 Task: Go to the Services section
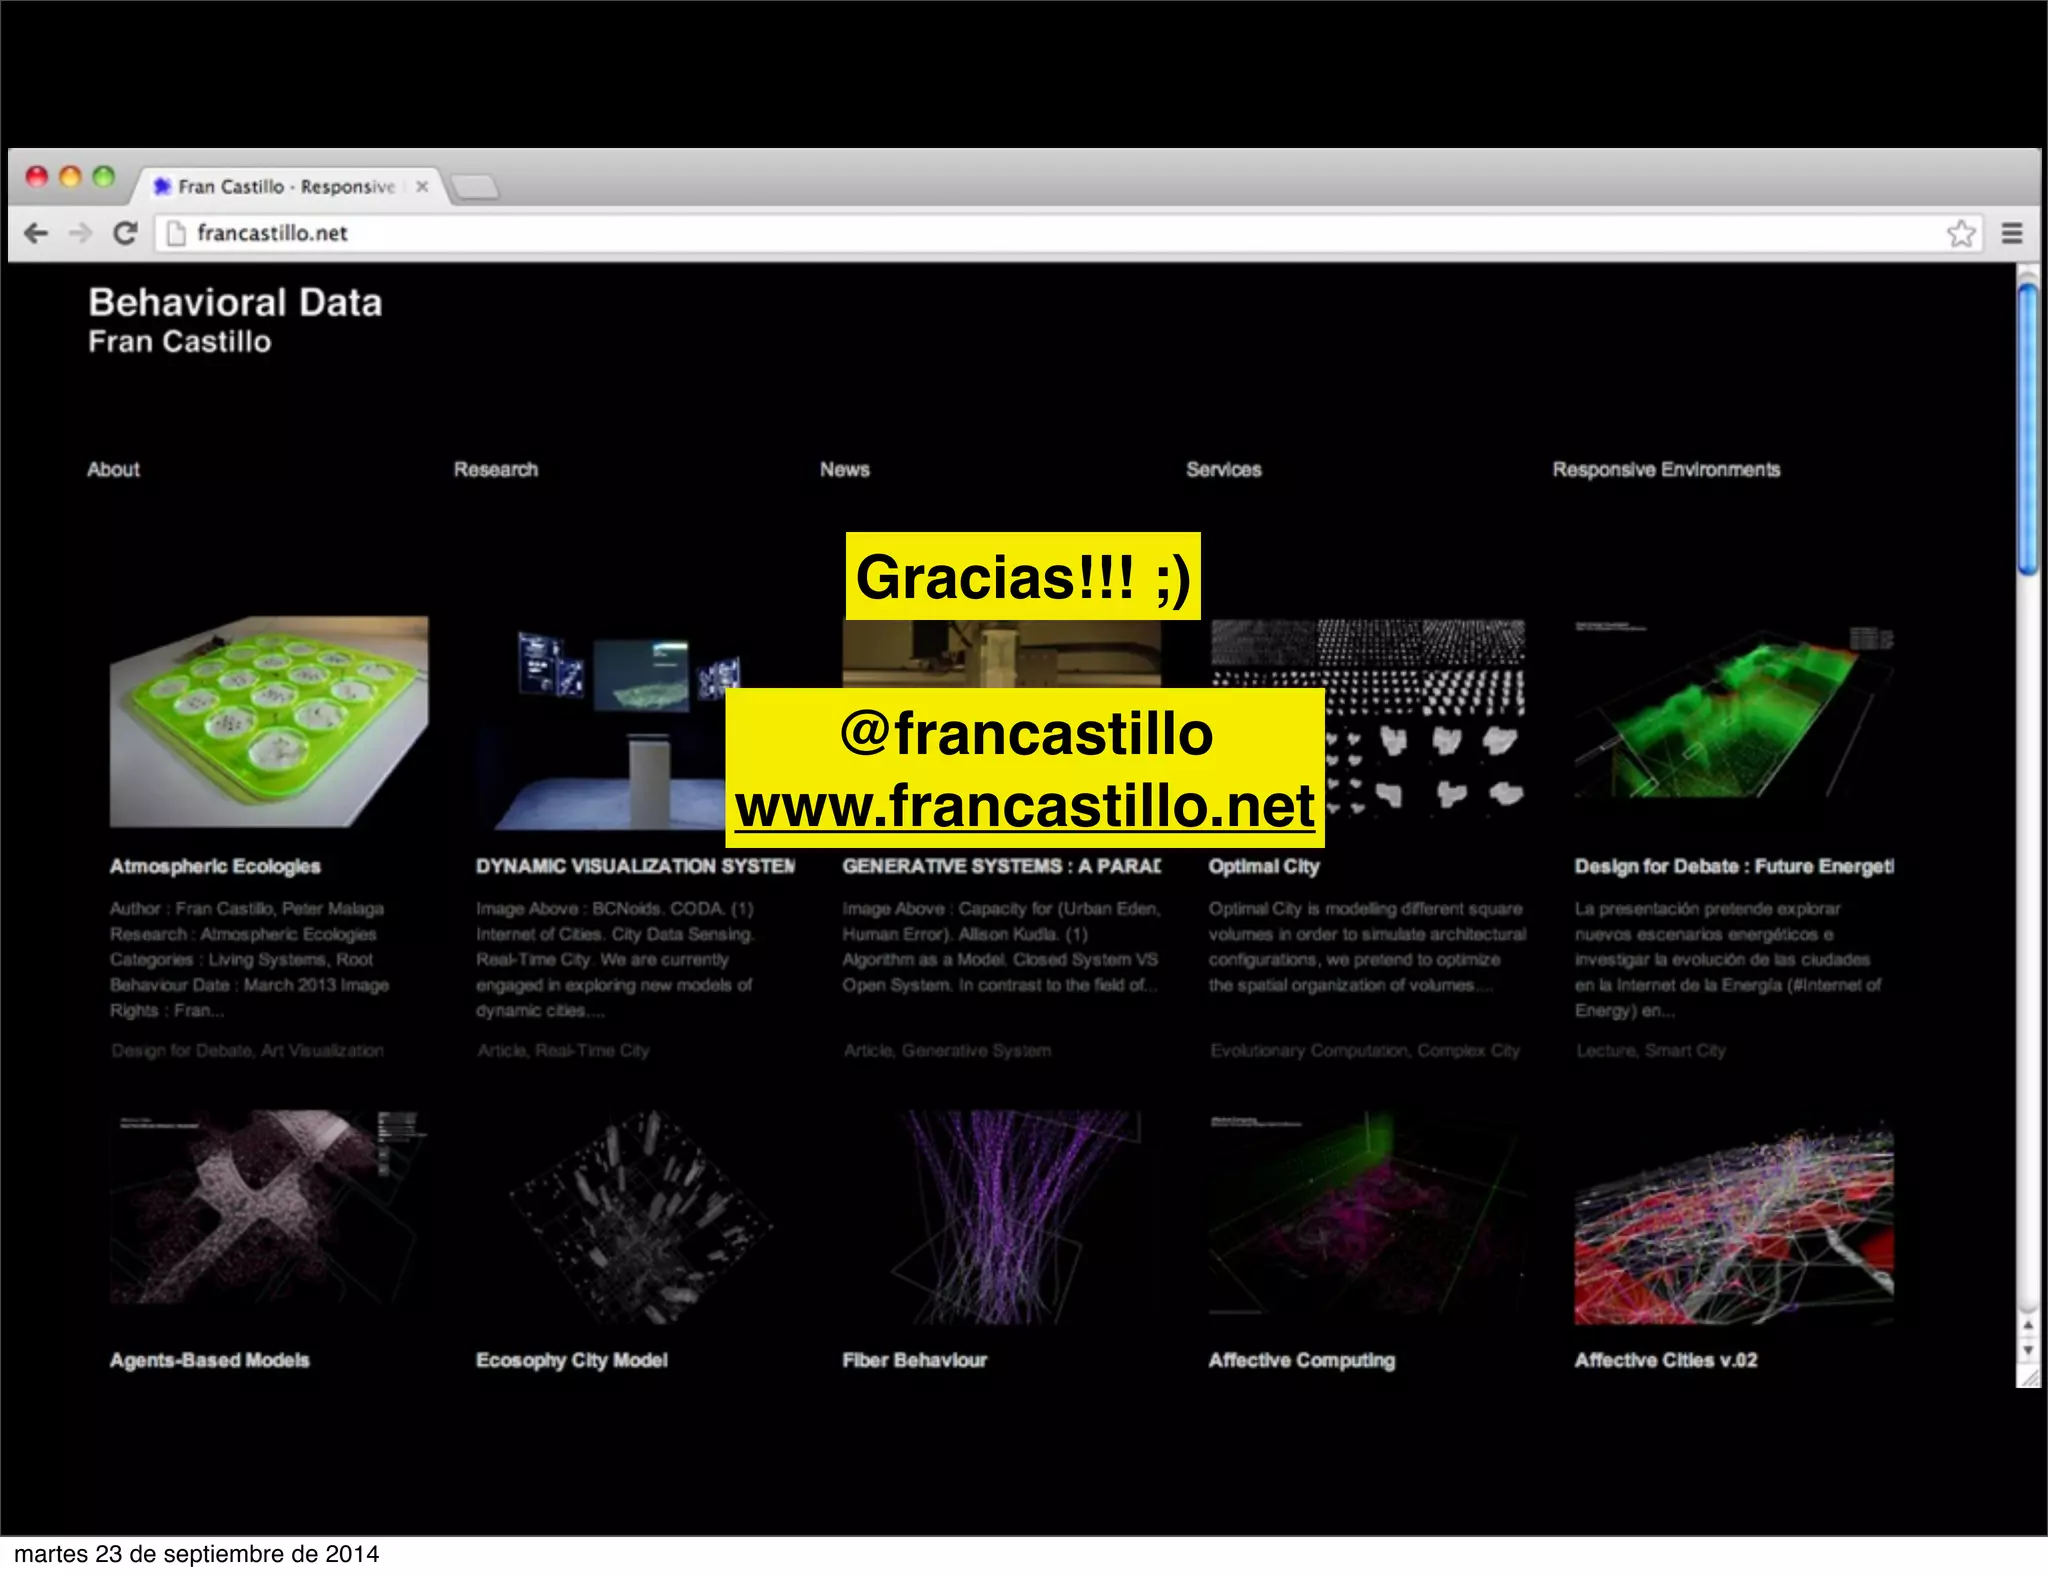1223,469
